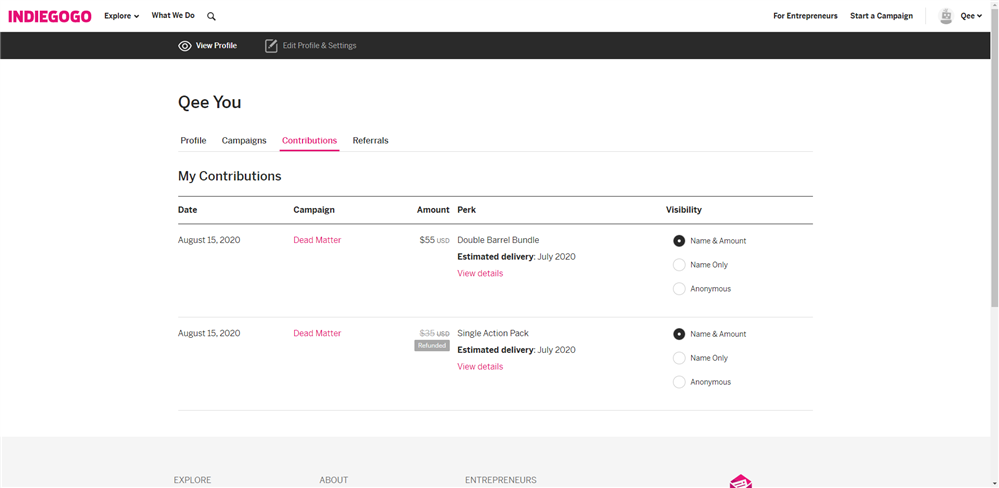This screenshot has width=999, height=488.
Task: Open the Qee account dropdown
Action: tap(971, 16)
